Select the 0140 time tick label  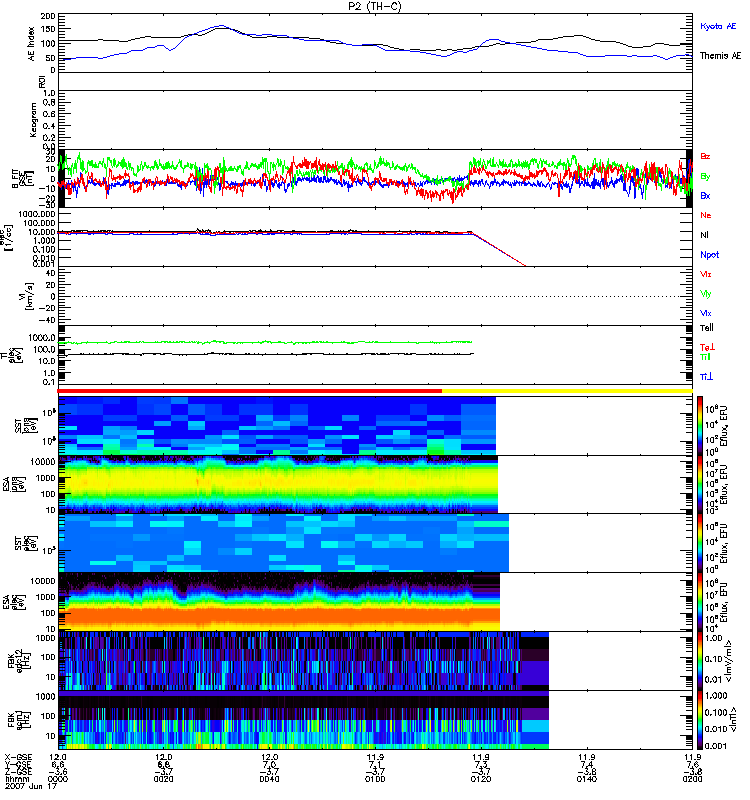point(587,779)
